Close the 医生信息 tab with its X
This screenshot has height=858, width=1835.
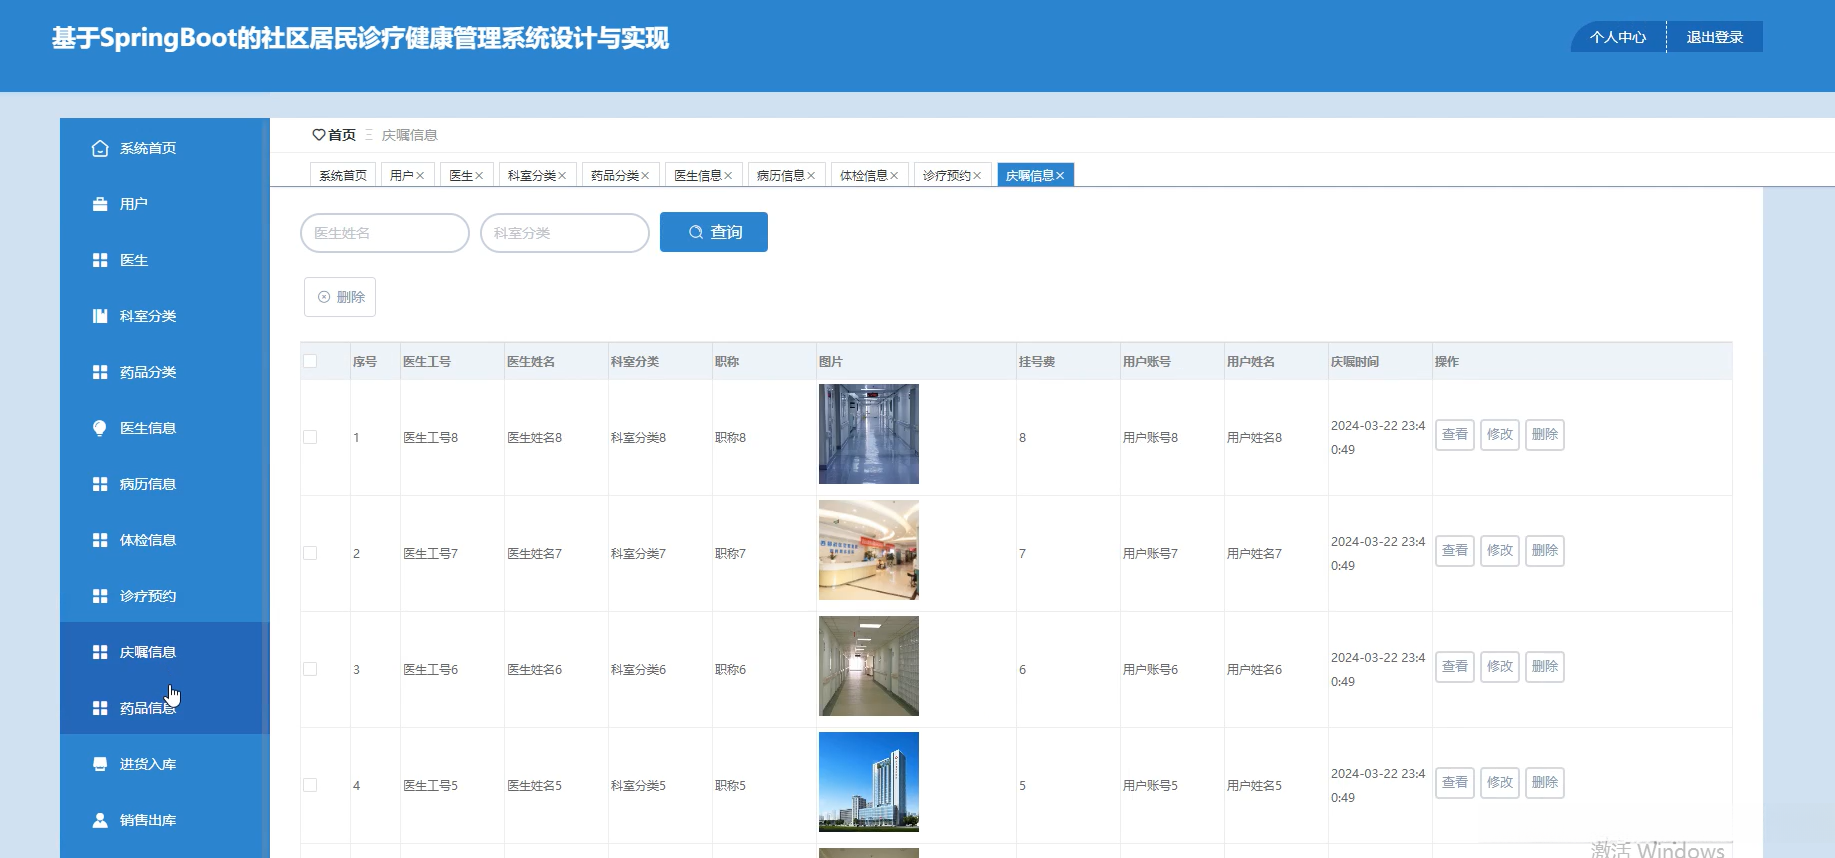pyautogui.click(x=728, y=176)
